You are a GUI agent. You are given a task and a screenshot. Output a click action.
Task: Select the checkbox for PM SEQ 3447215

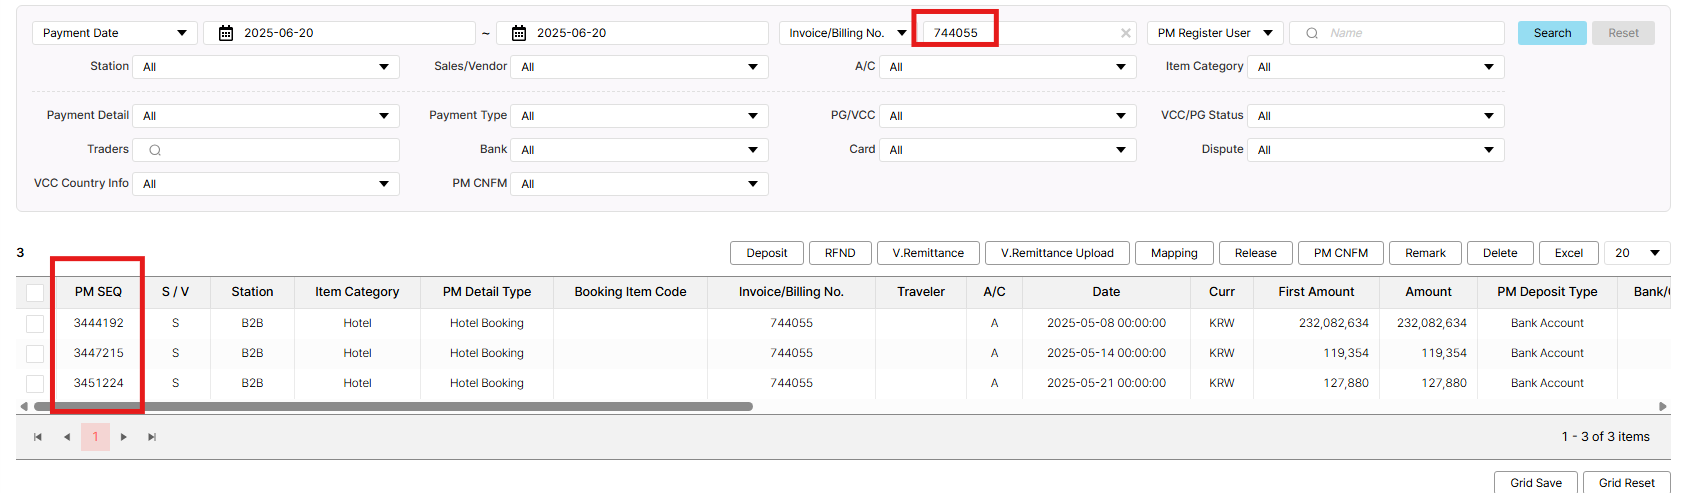[x=35, y=354]
